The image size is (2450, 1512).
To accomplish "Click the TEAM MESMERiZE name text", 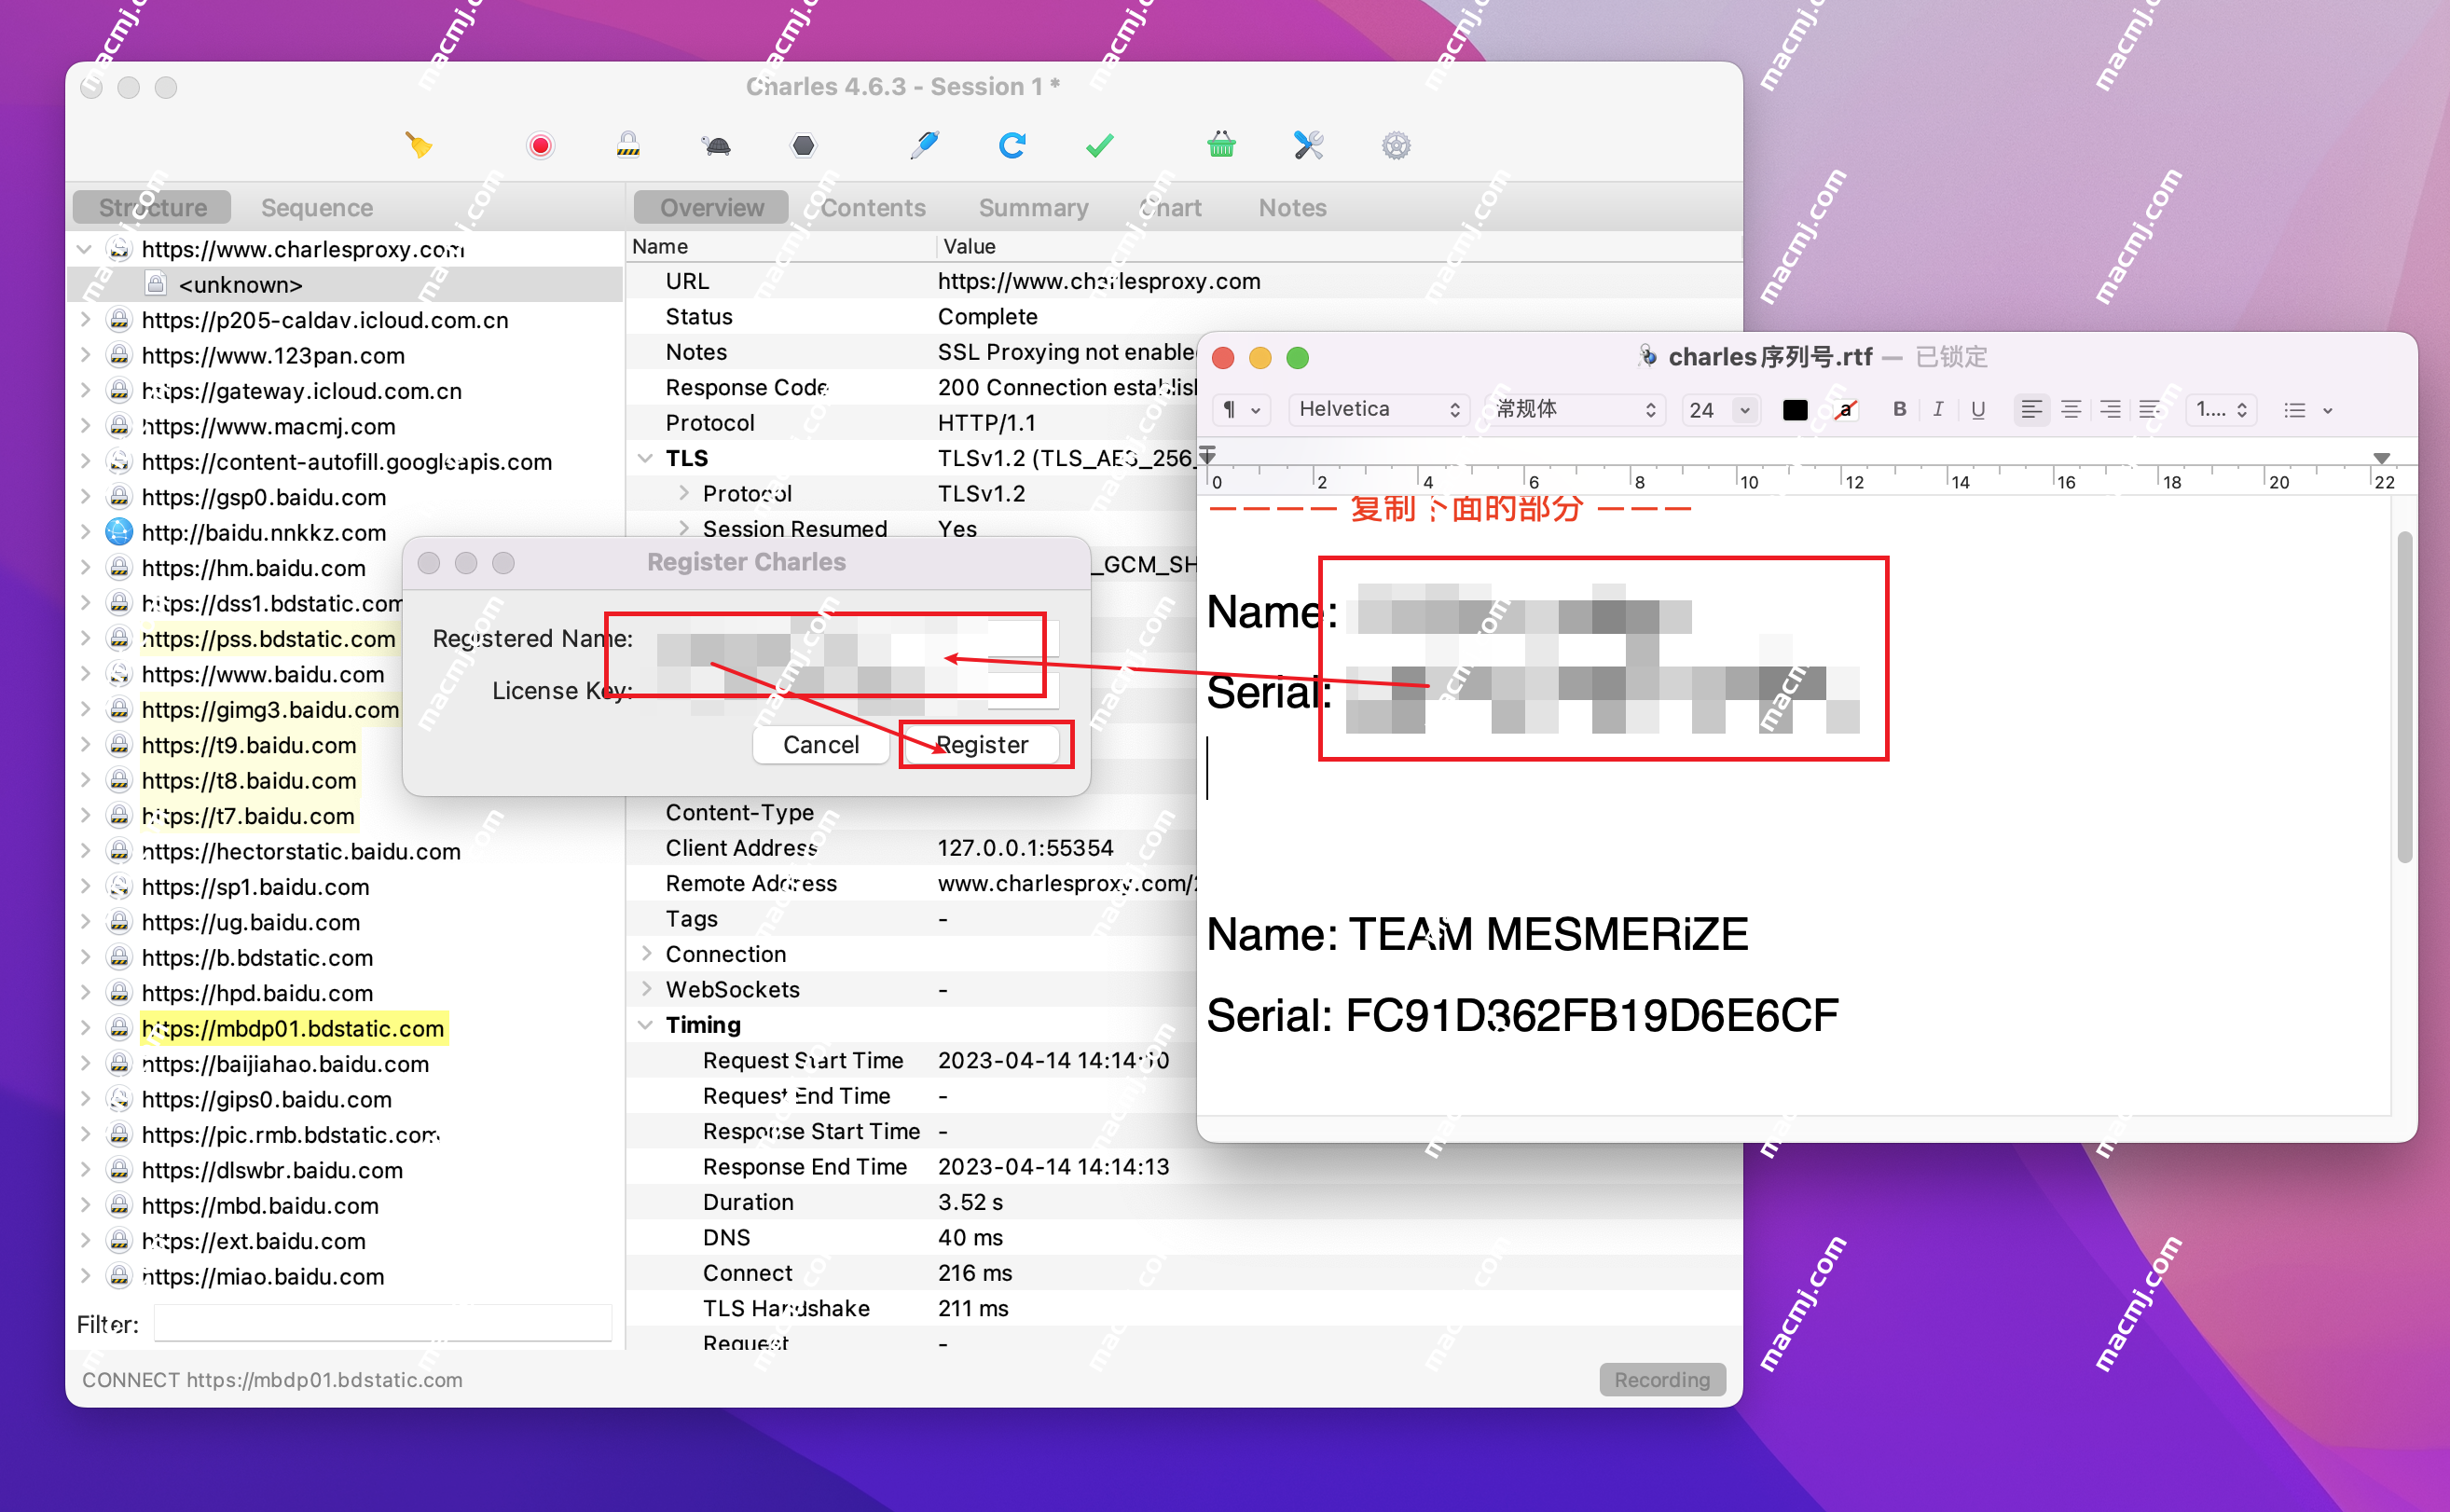I will [x=1548, y=934].
